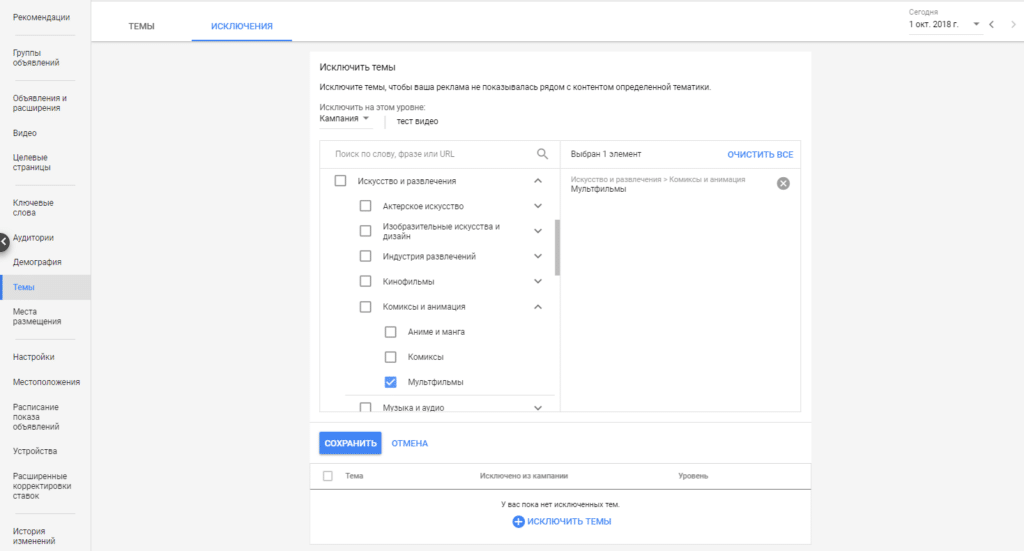Click the СОХРАНИТЬ button

pos(350,443)
